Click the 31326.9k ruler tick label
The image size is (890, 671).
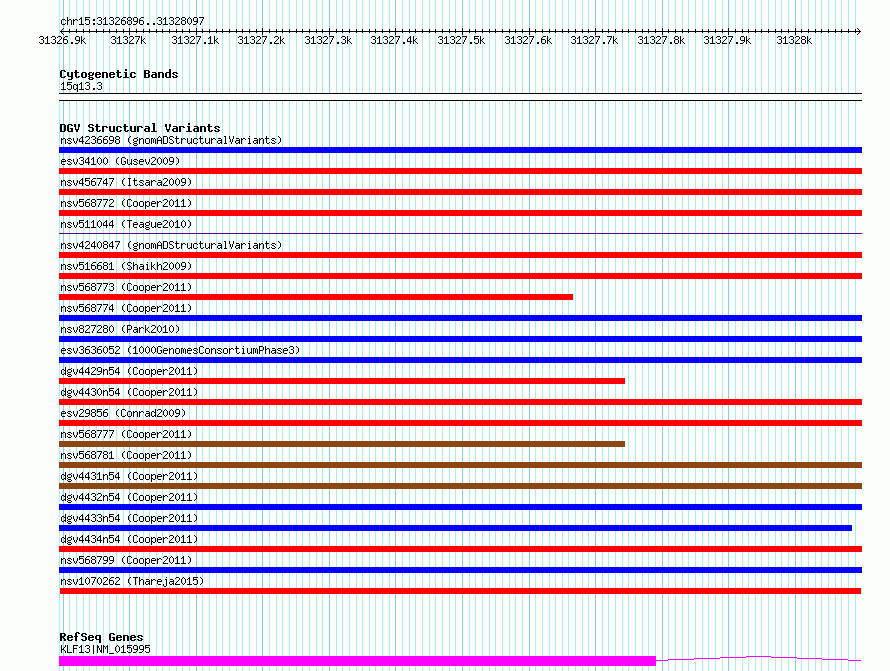[x=62, y=40]
